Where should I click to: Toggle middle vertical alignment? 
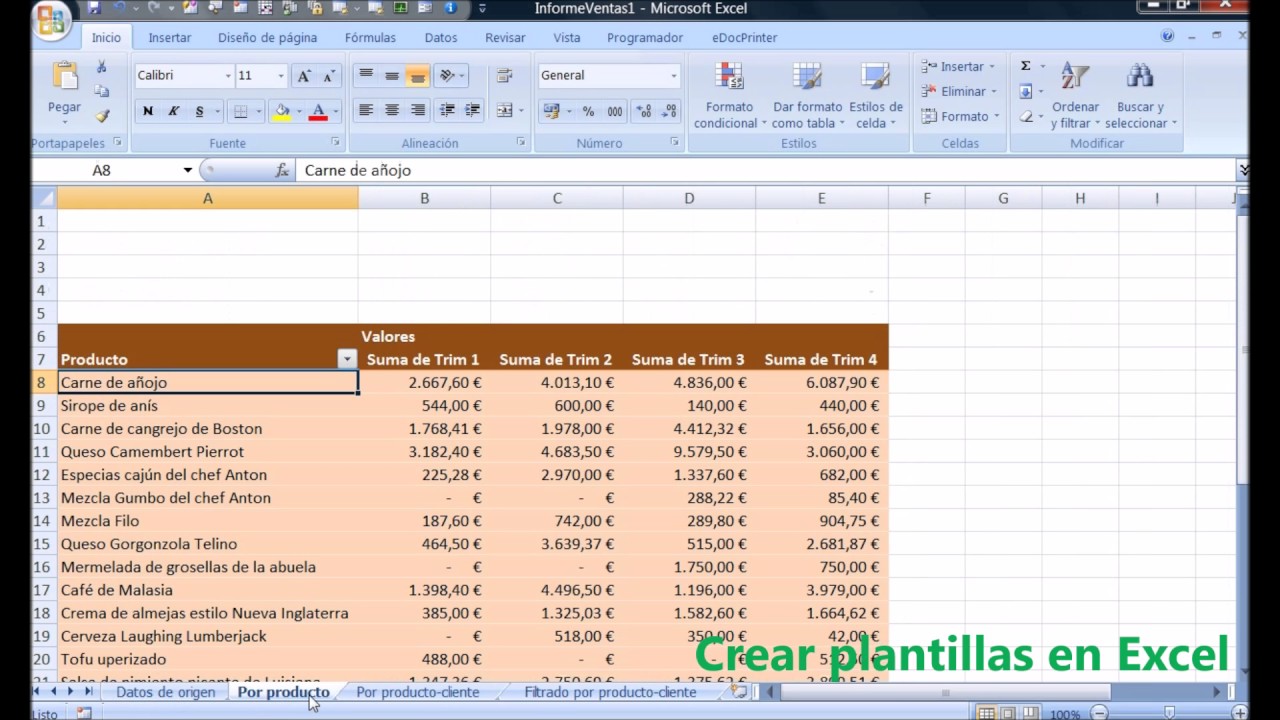[x=392, y=76]
